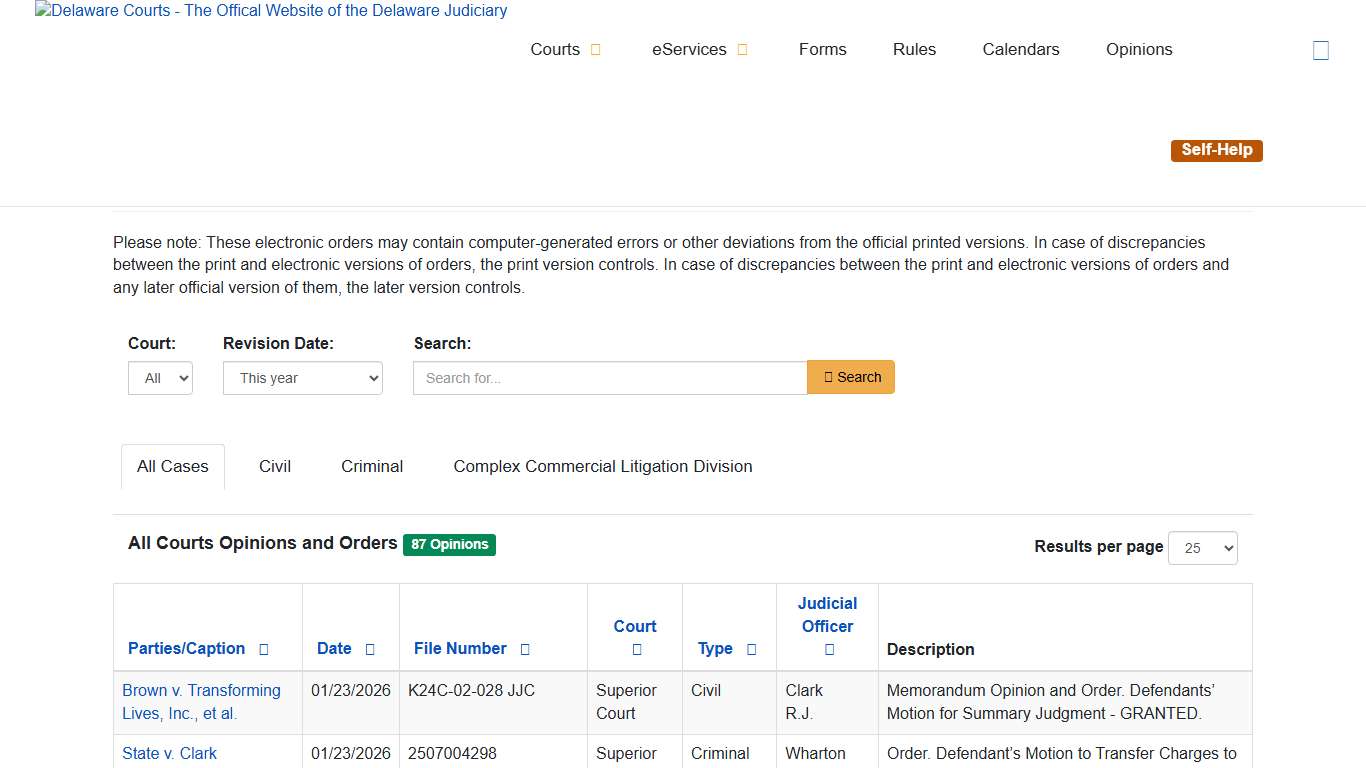Click the icon in the top-right header corner
This screenshot has width=1366, height=768.
[x=1320, y=50]
